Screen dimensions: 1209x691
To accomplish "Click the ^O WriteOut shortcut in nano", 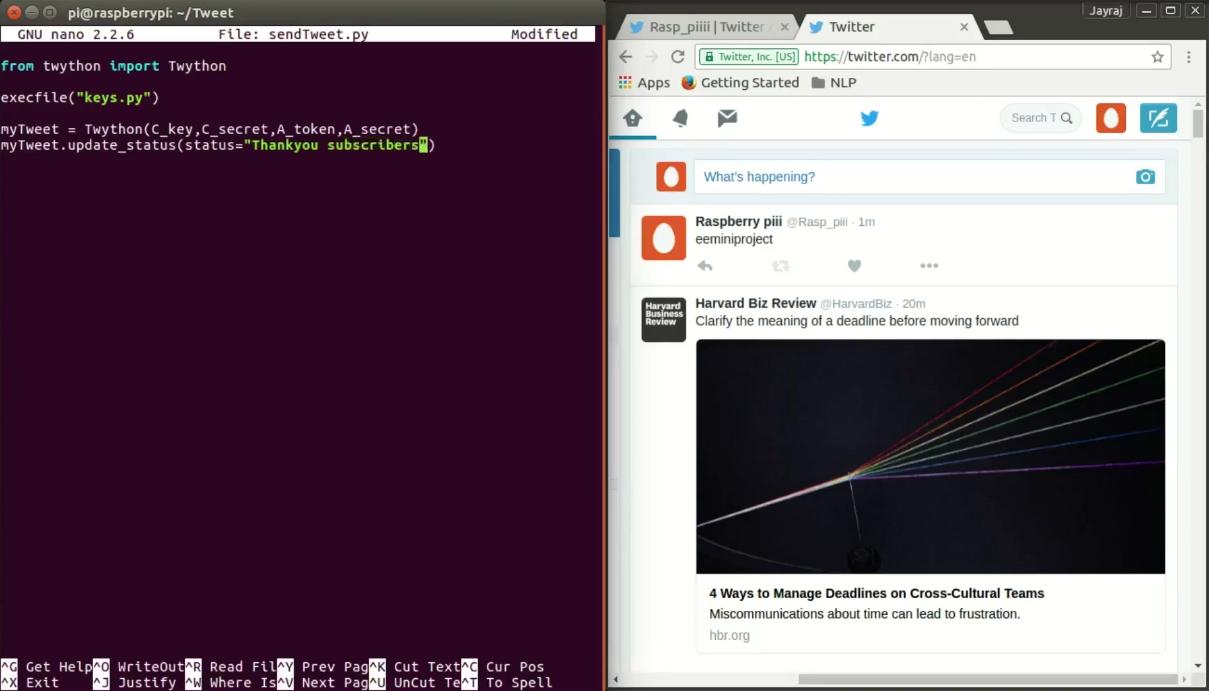I will (x=138, y=667).
